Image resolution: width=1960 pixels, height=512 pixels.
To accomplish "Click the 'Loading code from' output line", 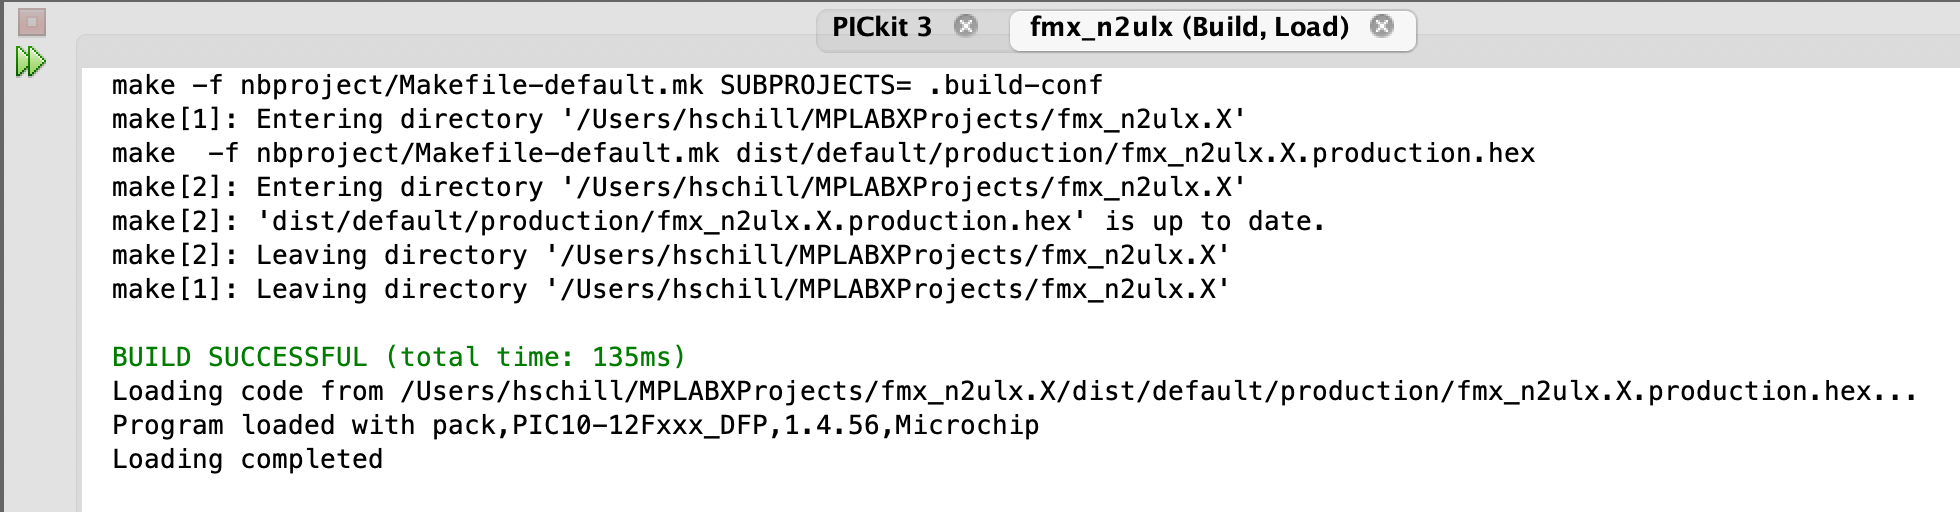I will click(x=1014, y=391).
